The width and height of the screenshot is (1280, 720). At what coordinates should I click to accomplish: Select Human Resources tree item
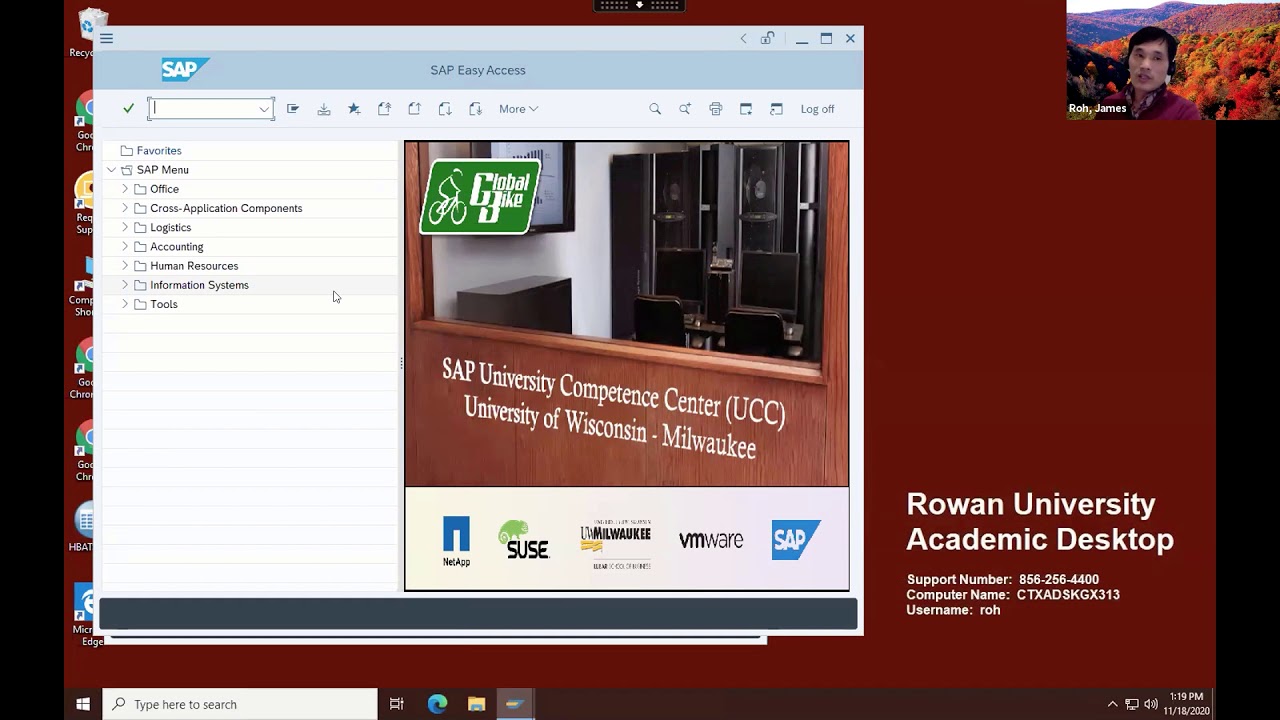(x=194, y=265)
